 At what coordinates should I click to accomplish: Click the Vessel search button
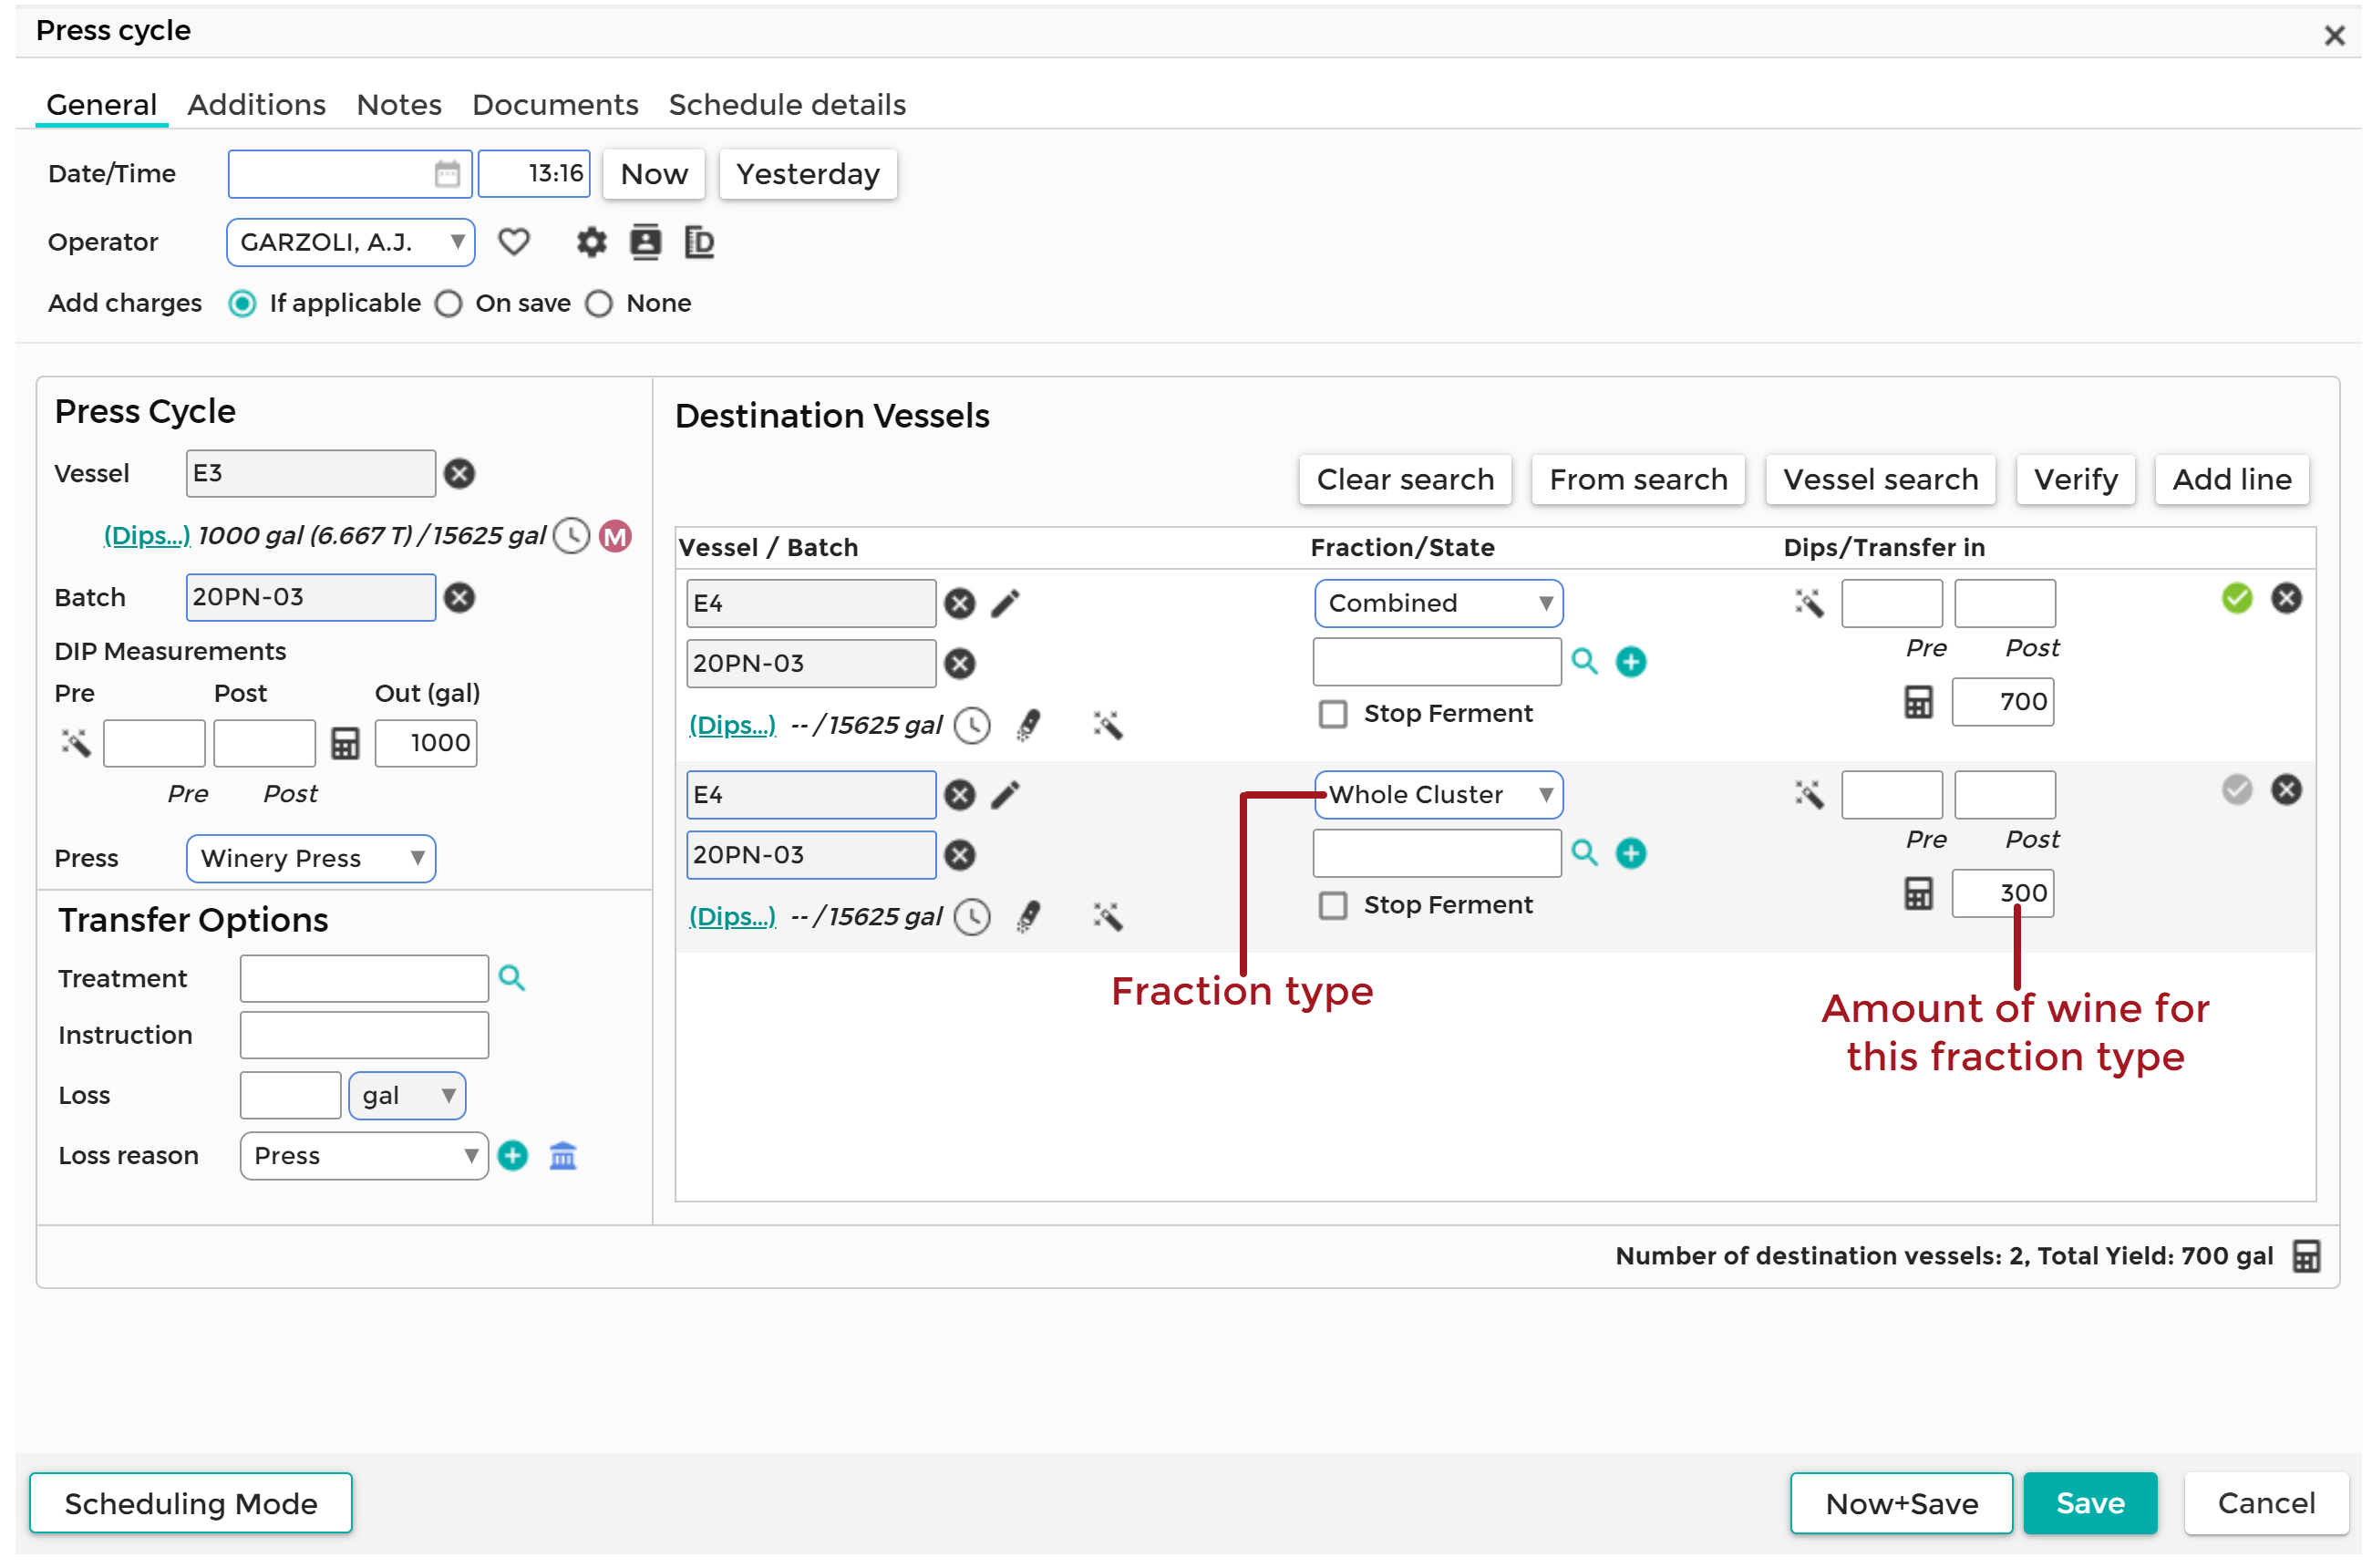coord(1881,480)
